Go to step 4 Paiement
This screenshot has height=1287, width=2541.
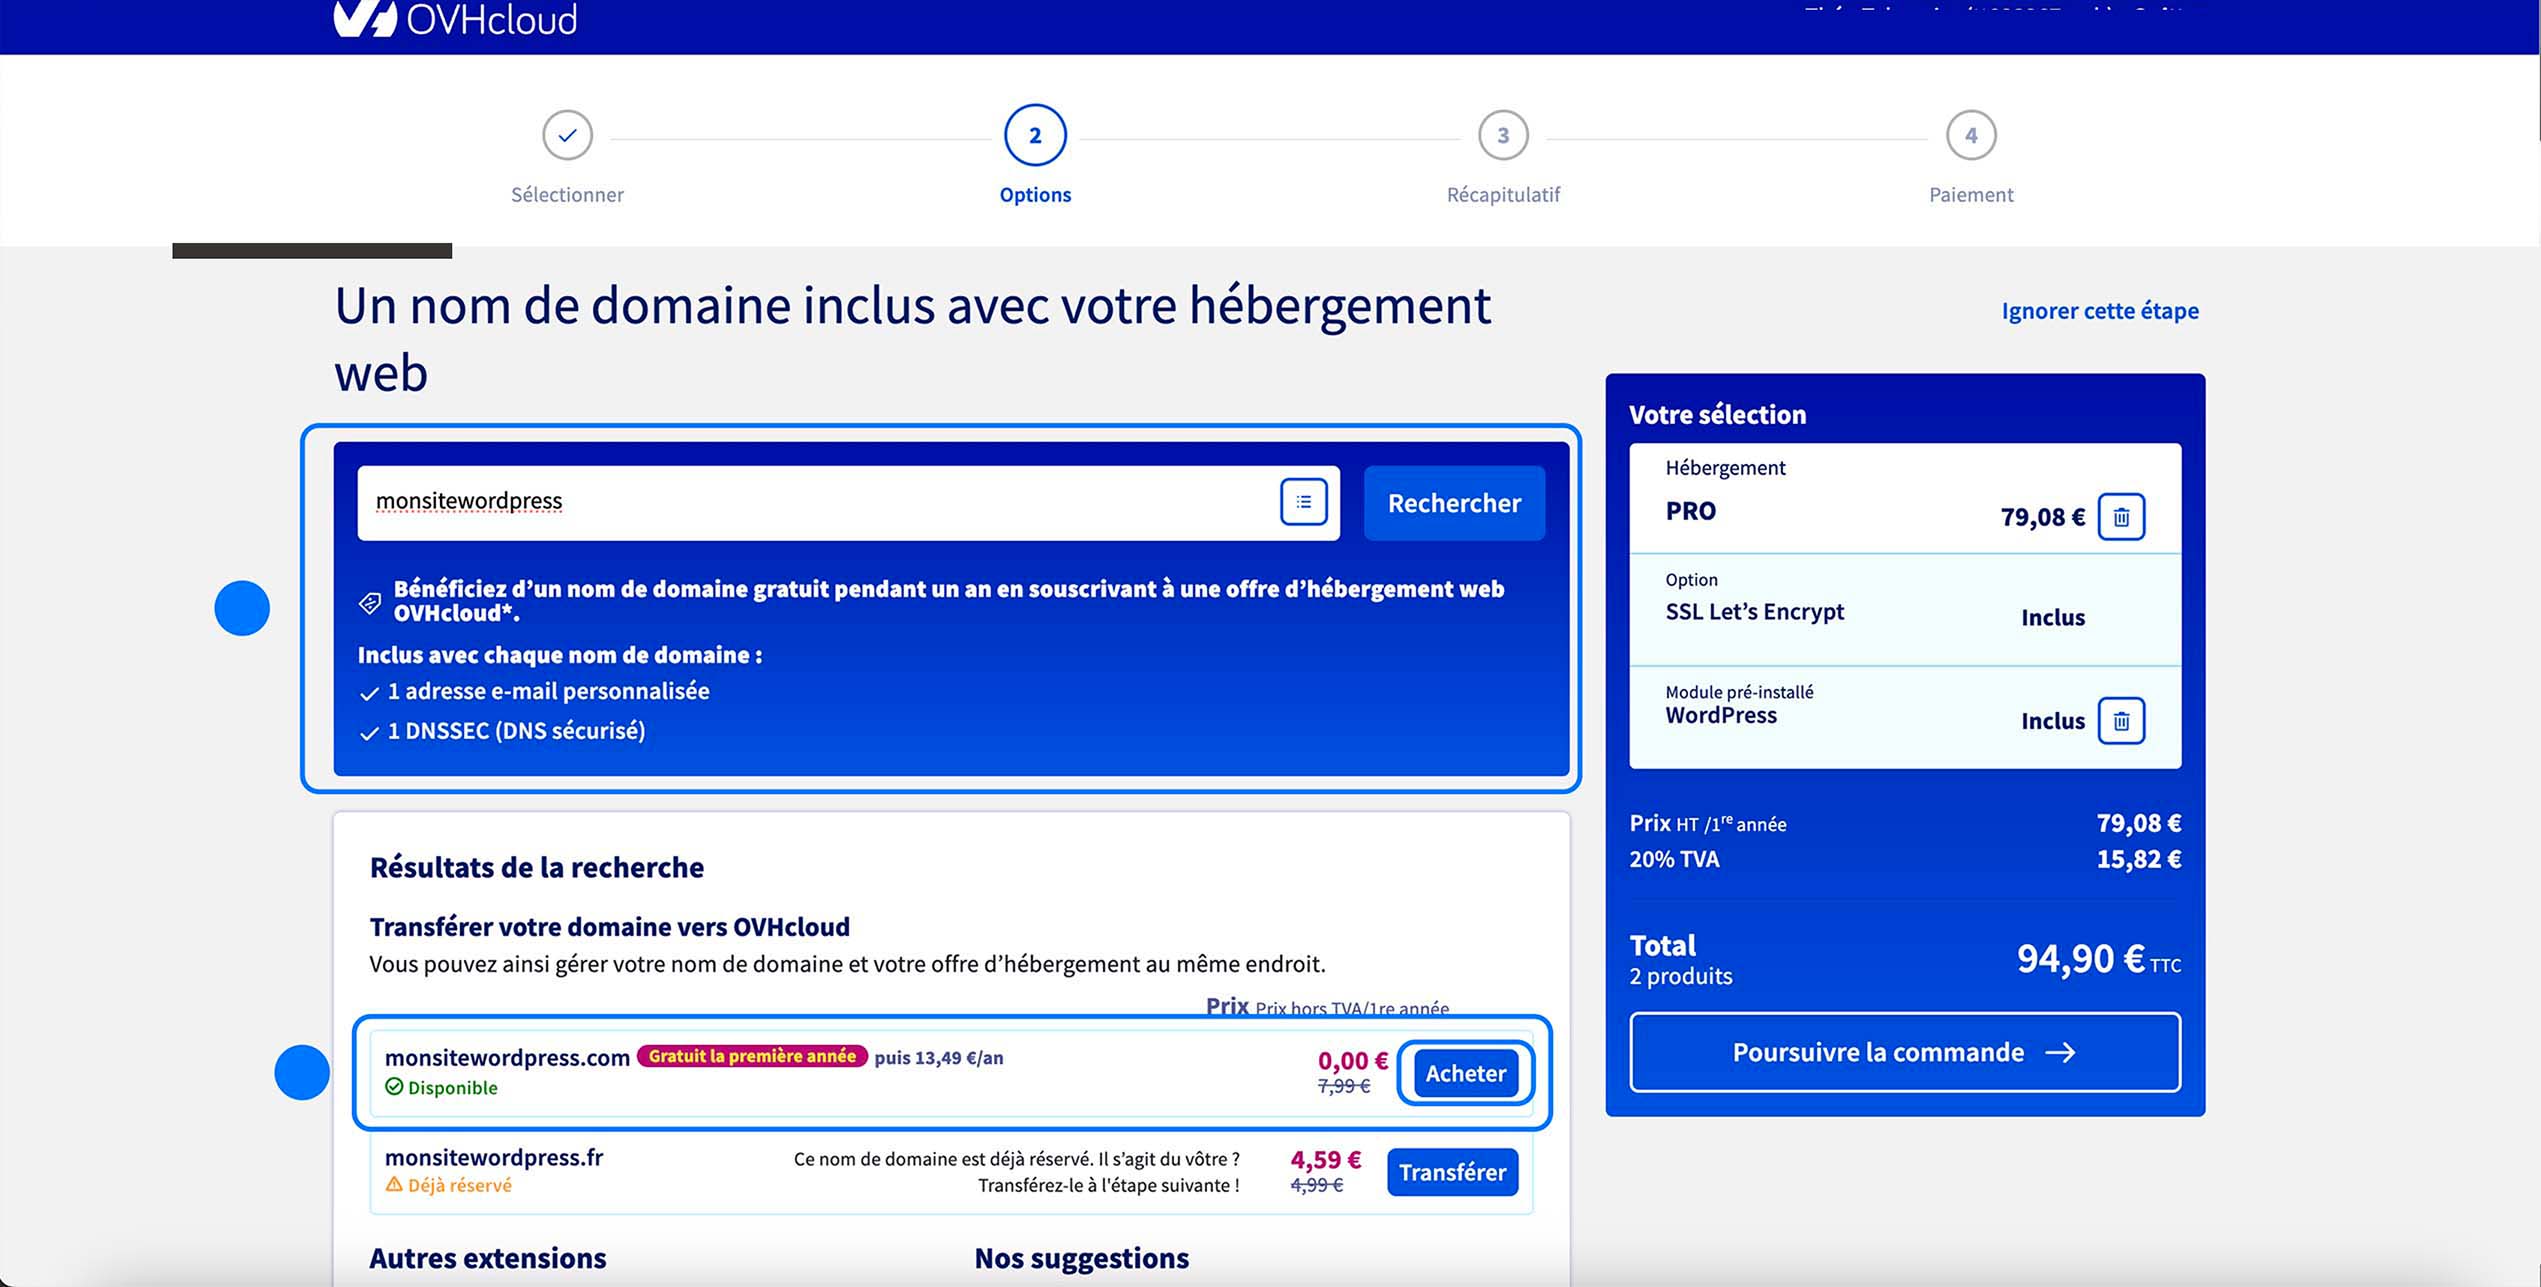(x=1970, y=134)
